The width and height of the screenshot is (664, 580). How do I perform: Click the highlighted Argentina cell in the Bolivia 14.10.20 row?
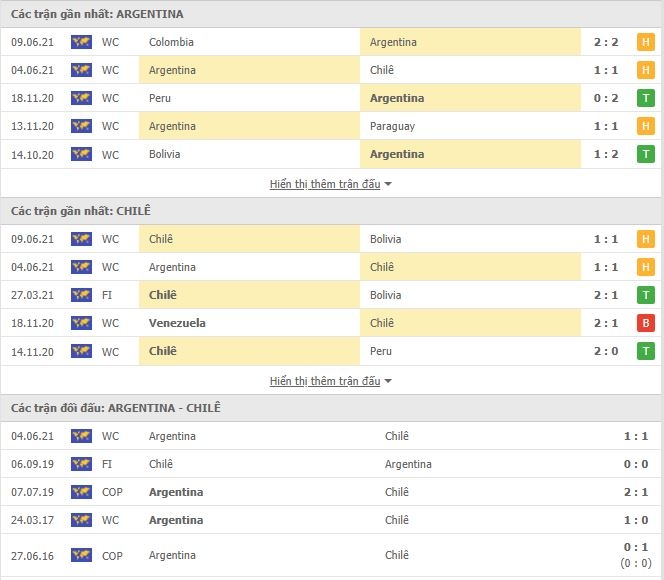(x=470, y=154)
